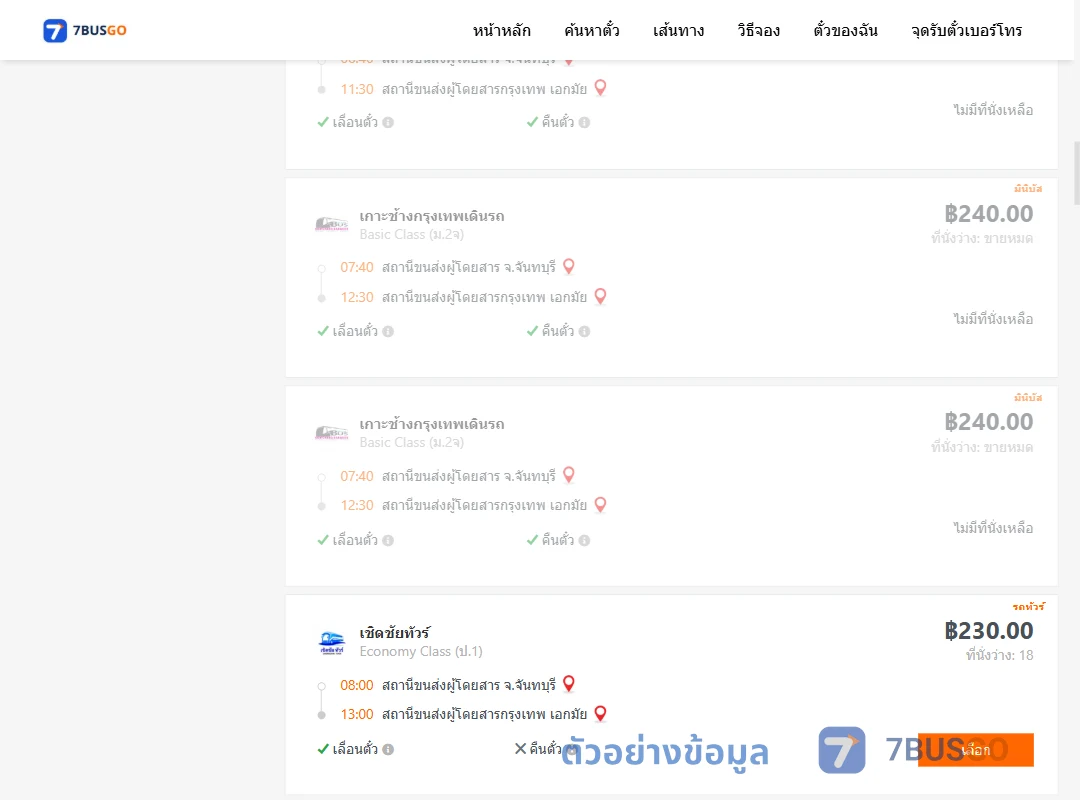The width and height of the screenshot is (1080, 800).
Task: Click map pin for 12:30 เอกมัย in first เกาะช้าง card
Action: 601,296
